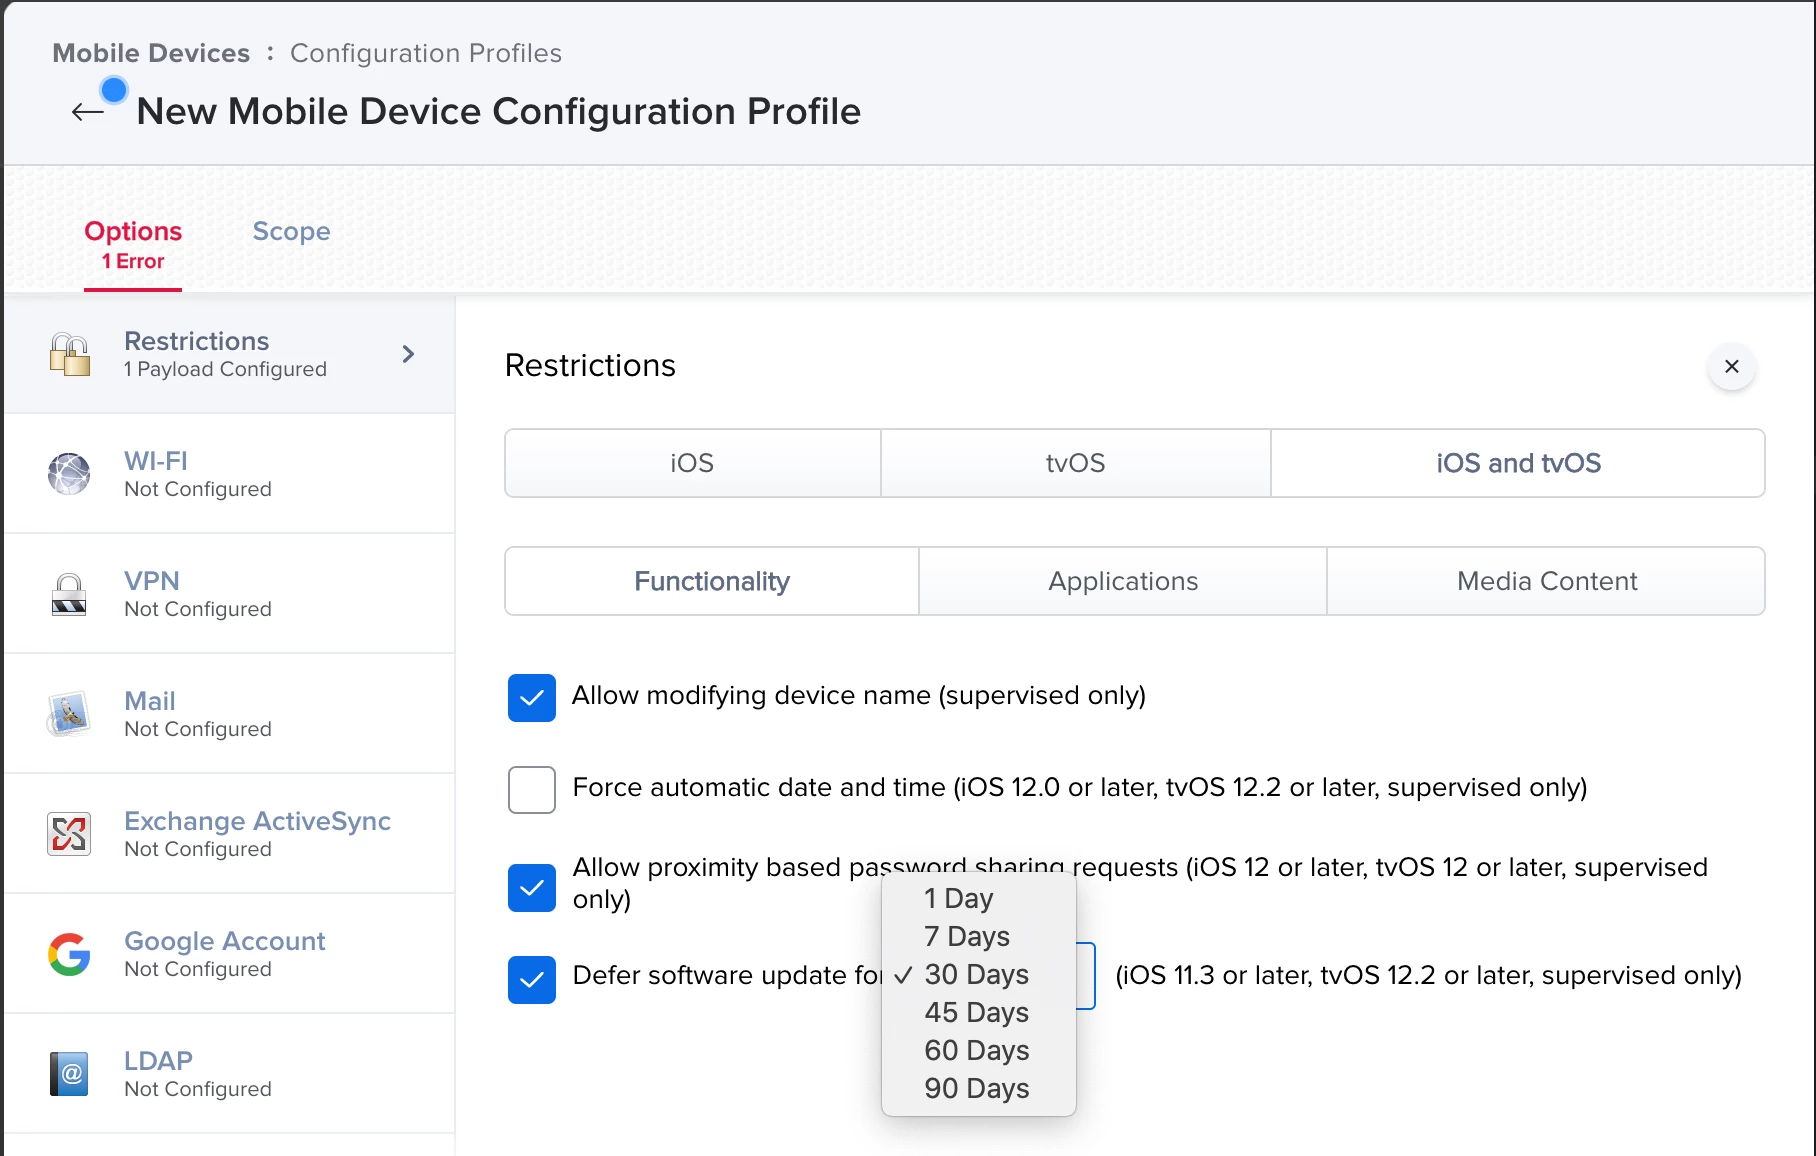Image resolution: width=1816 pixels, height=1156 pixels.
Task: Open the Applications restrictions tab
Action: tap(1123, 581)
